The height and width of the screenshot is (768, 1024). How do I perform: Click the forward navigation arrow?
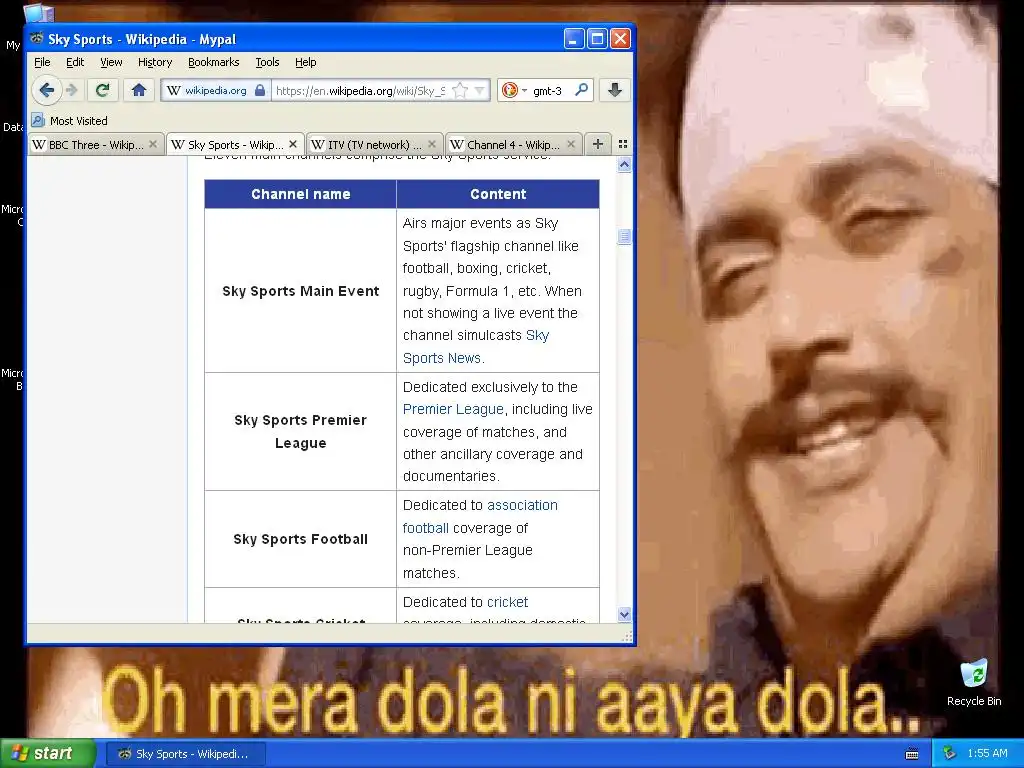coord(72,90)
